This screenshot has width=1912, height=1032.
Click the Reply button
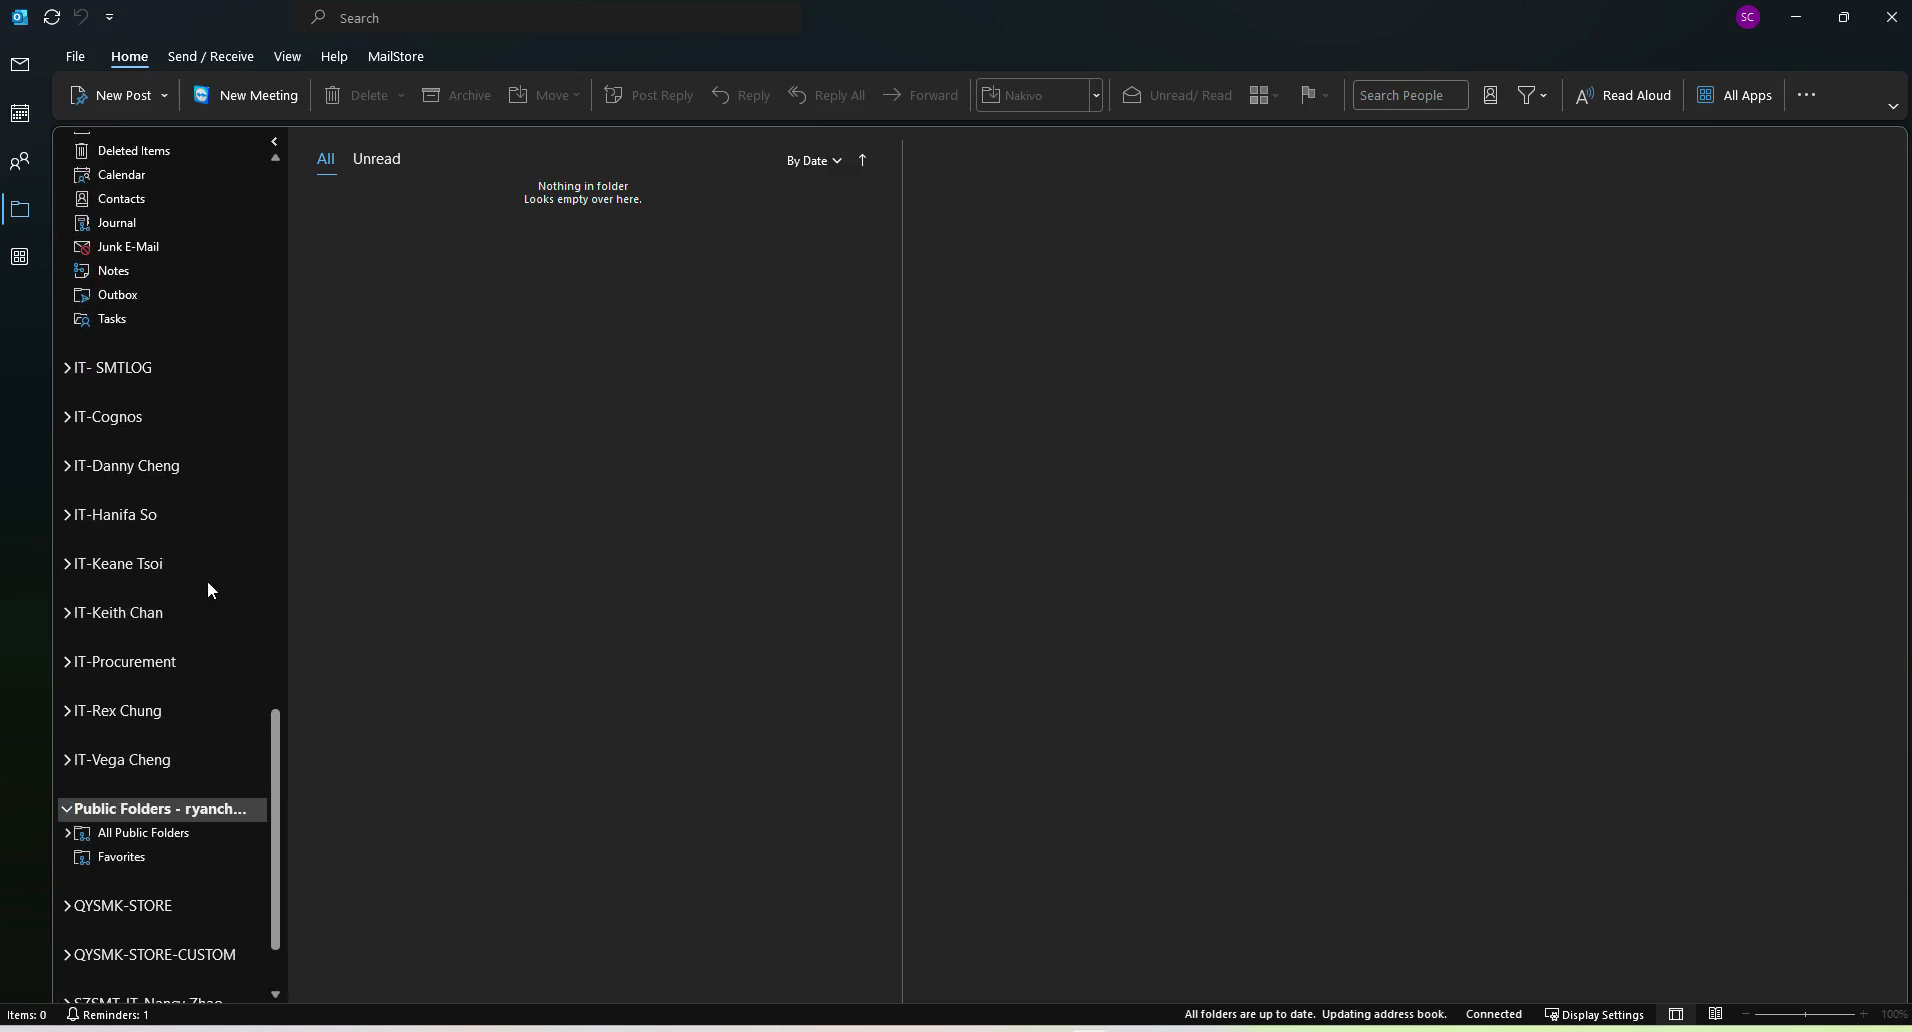coord(741,95)
